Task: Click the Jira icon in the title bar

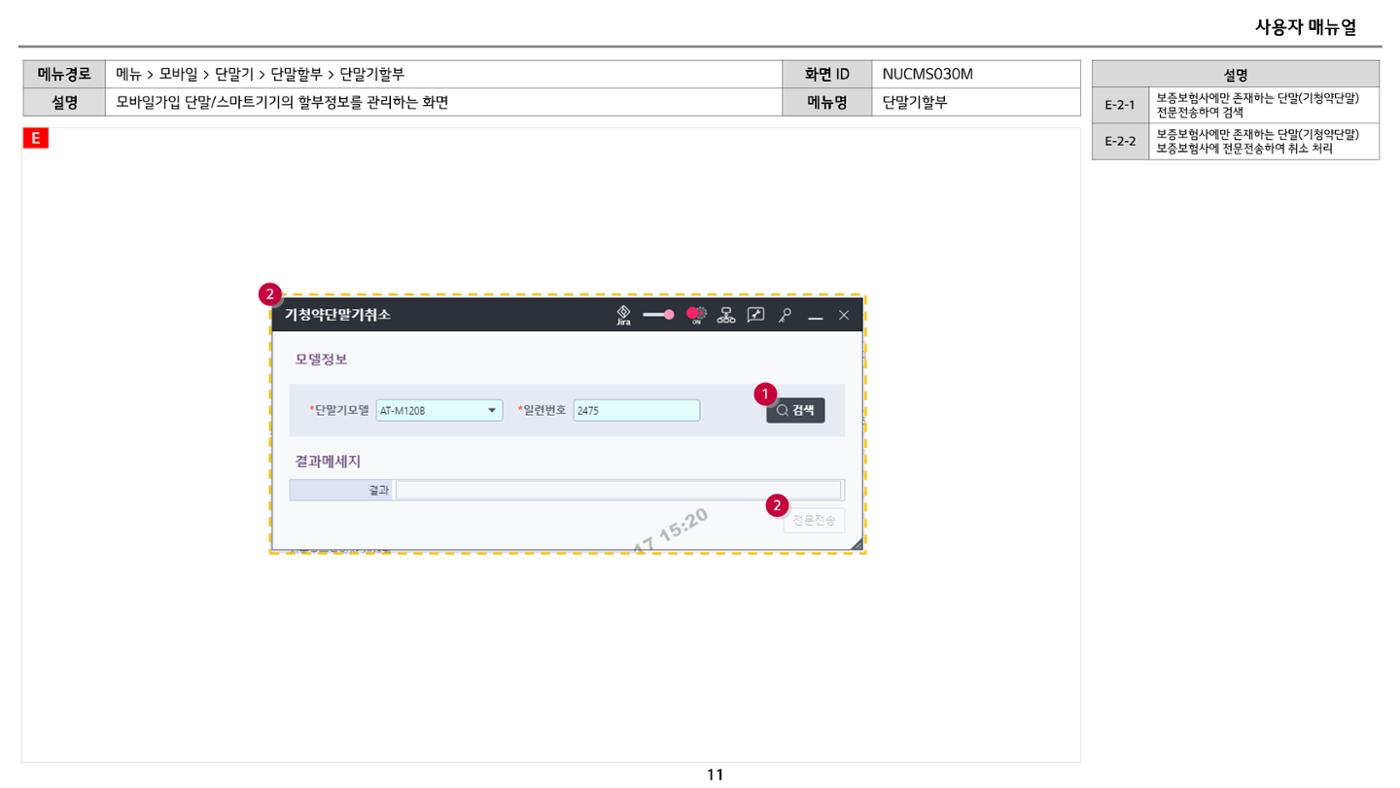Action: click(x=623, y=315)
